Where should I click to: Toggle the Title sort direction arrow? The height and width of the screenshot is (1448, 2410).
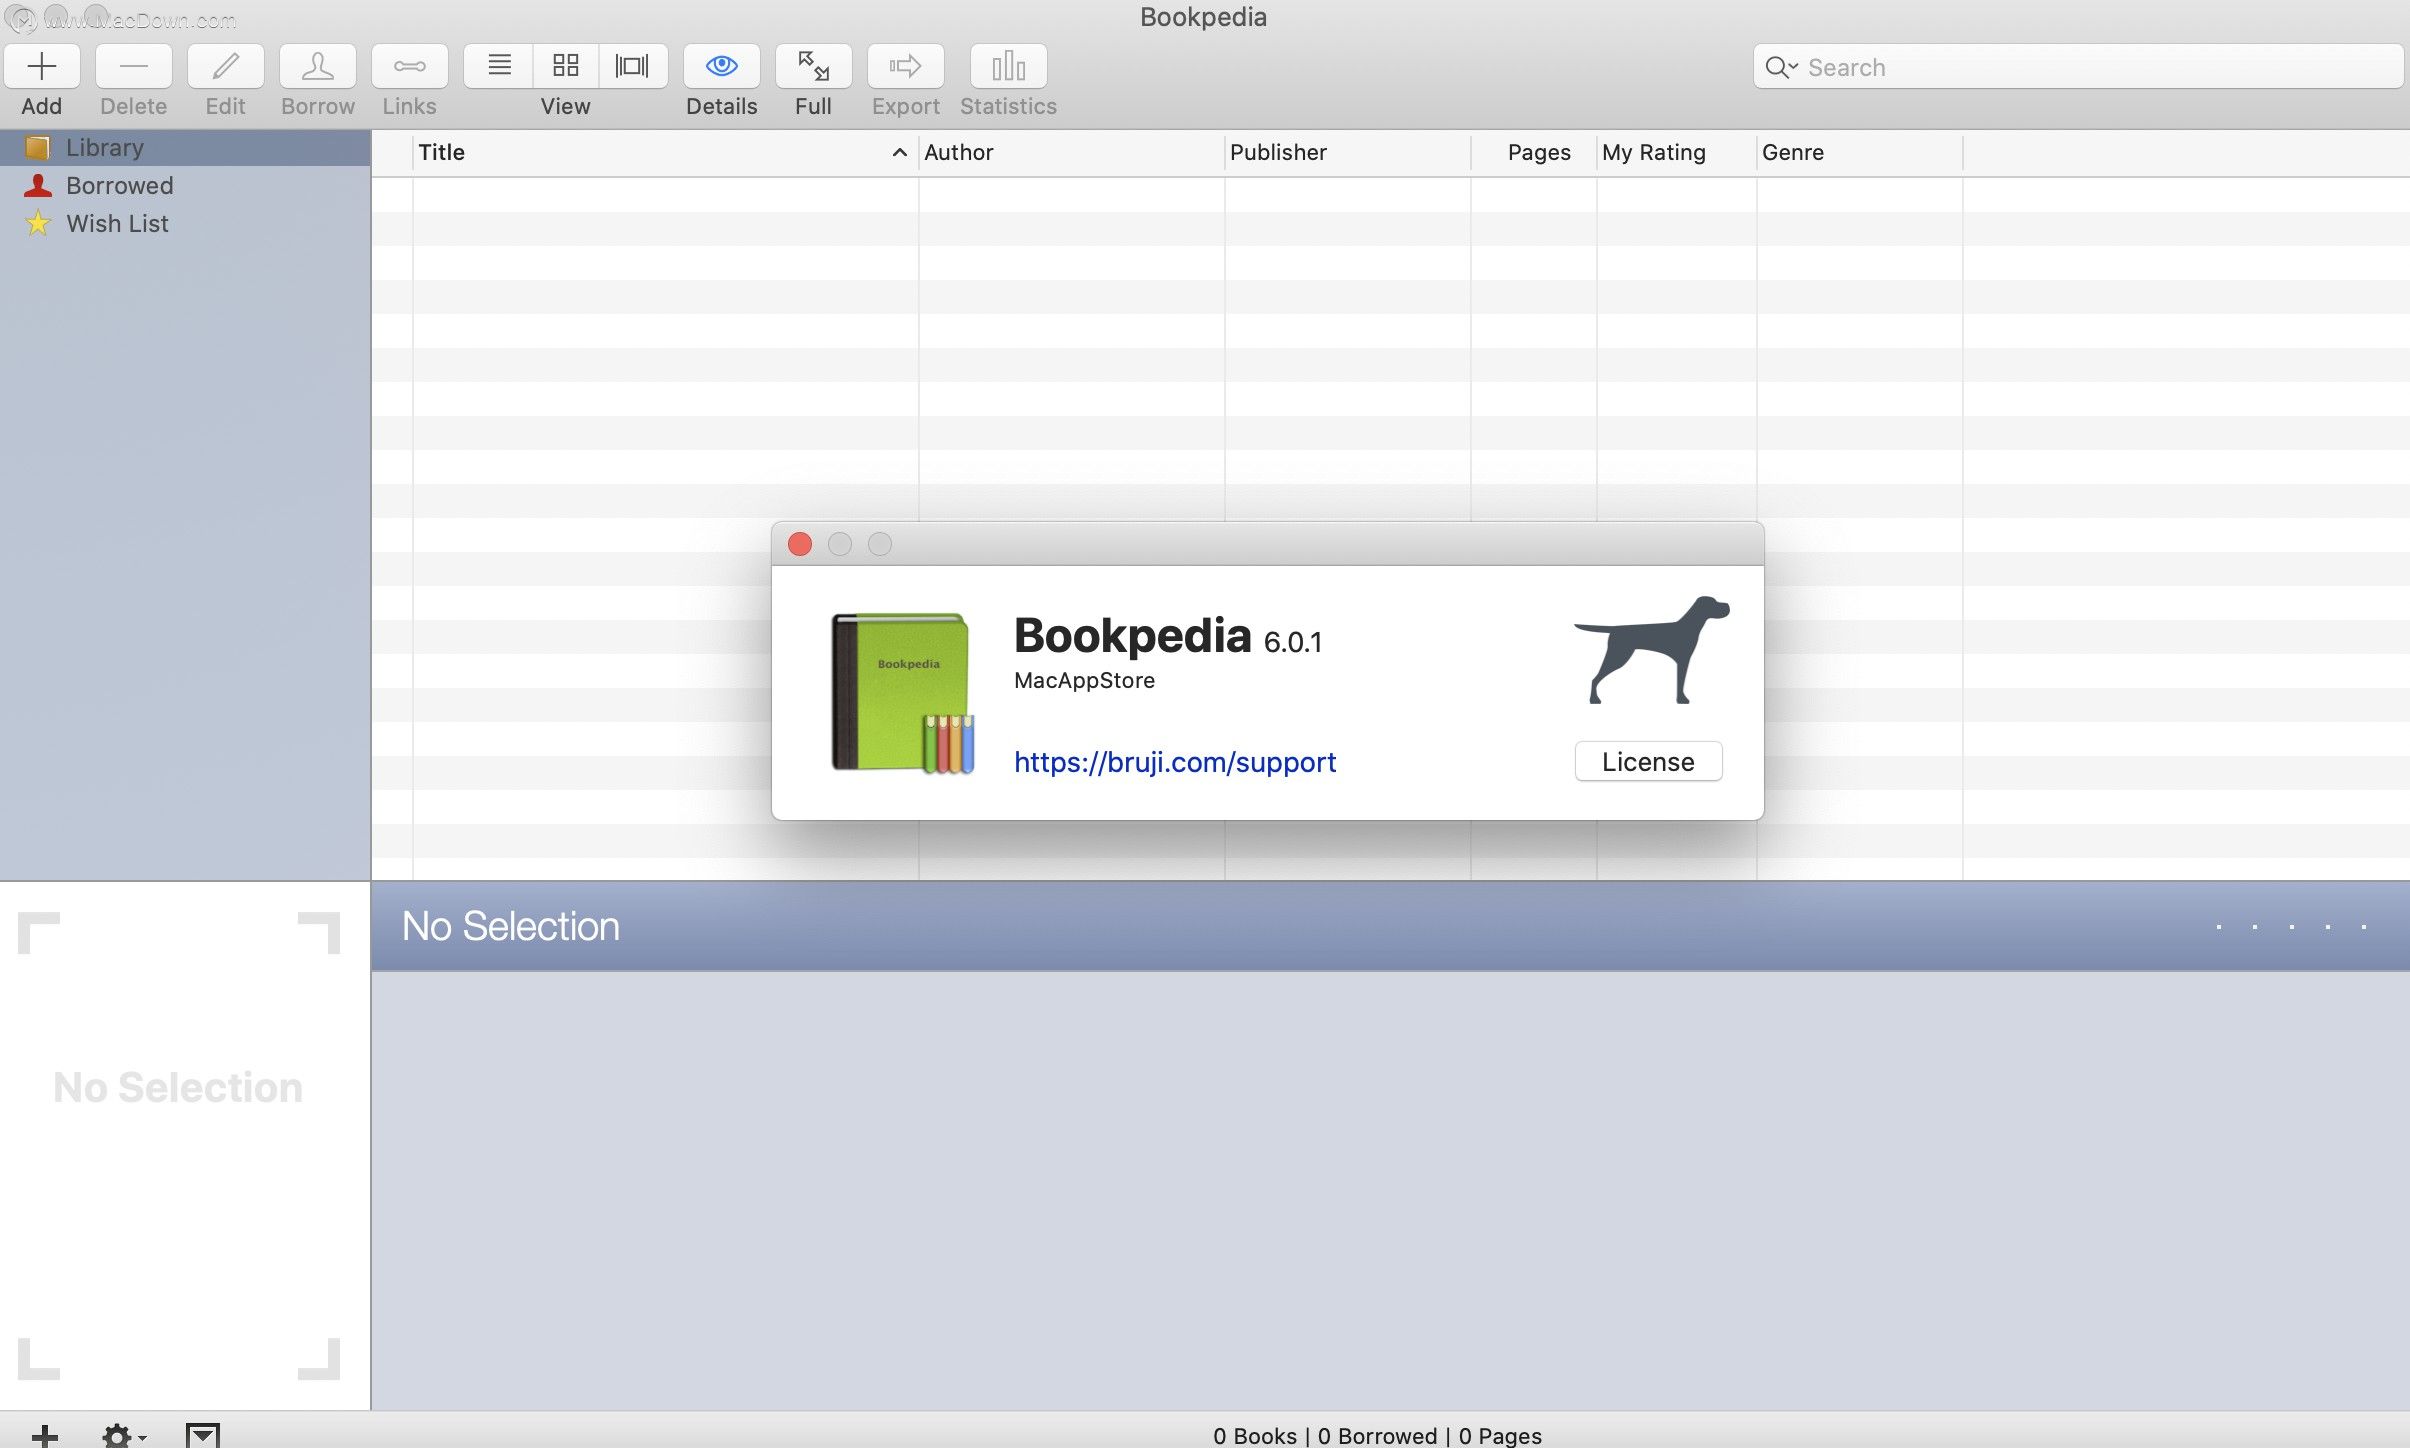click(x=899, y=153)
